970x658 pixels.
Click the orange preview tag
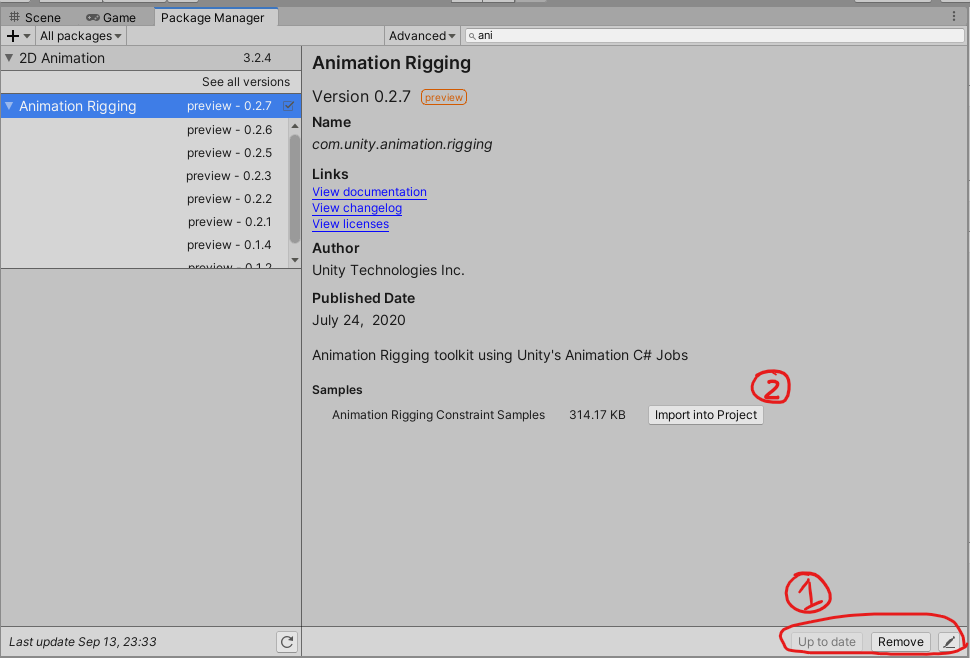click(444, 97)
